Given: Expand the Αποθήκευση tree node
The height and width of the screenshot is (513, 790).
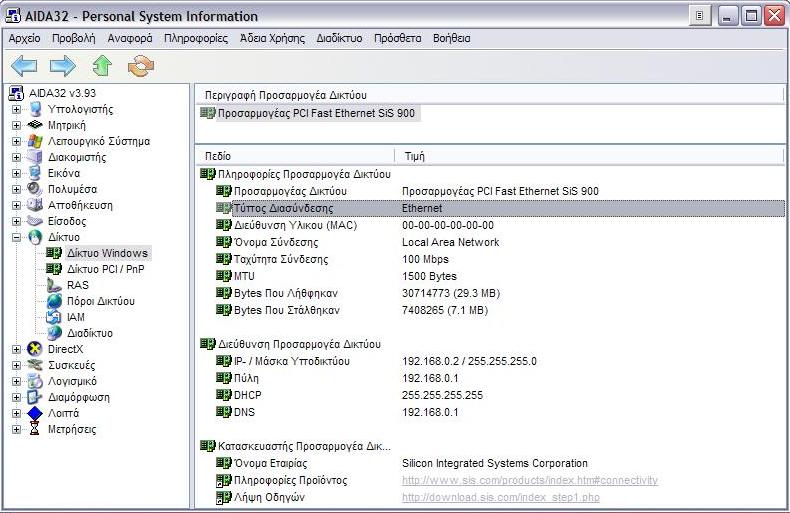Looking at the screenshot, I should (16, 205).
